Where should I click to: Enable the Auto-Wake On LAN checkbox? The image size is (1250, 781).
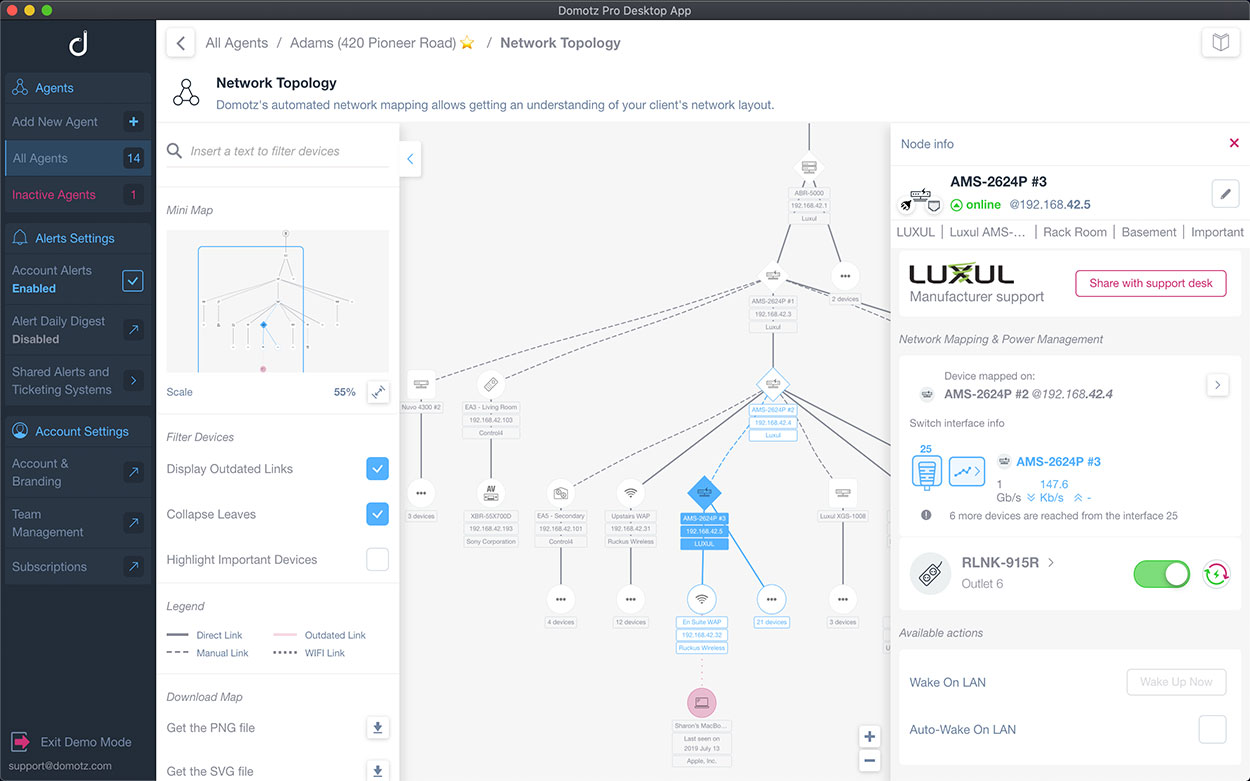tap(1212, 730)
